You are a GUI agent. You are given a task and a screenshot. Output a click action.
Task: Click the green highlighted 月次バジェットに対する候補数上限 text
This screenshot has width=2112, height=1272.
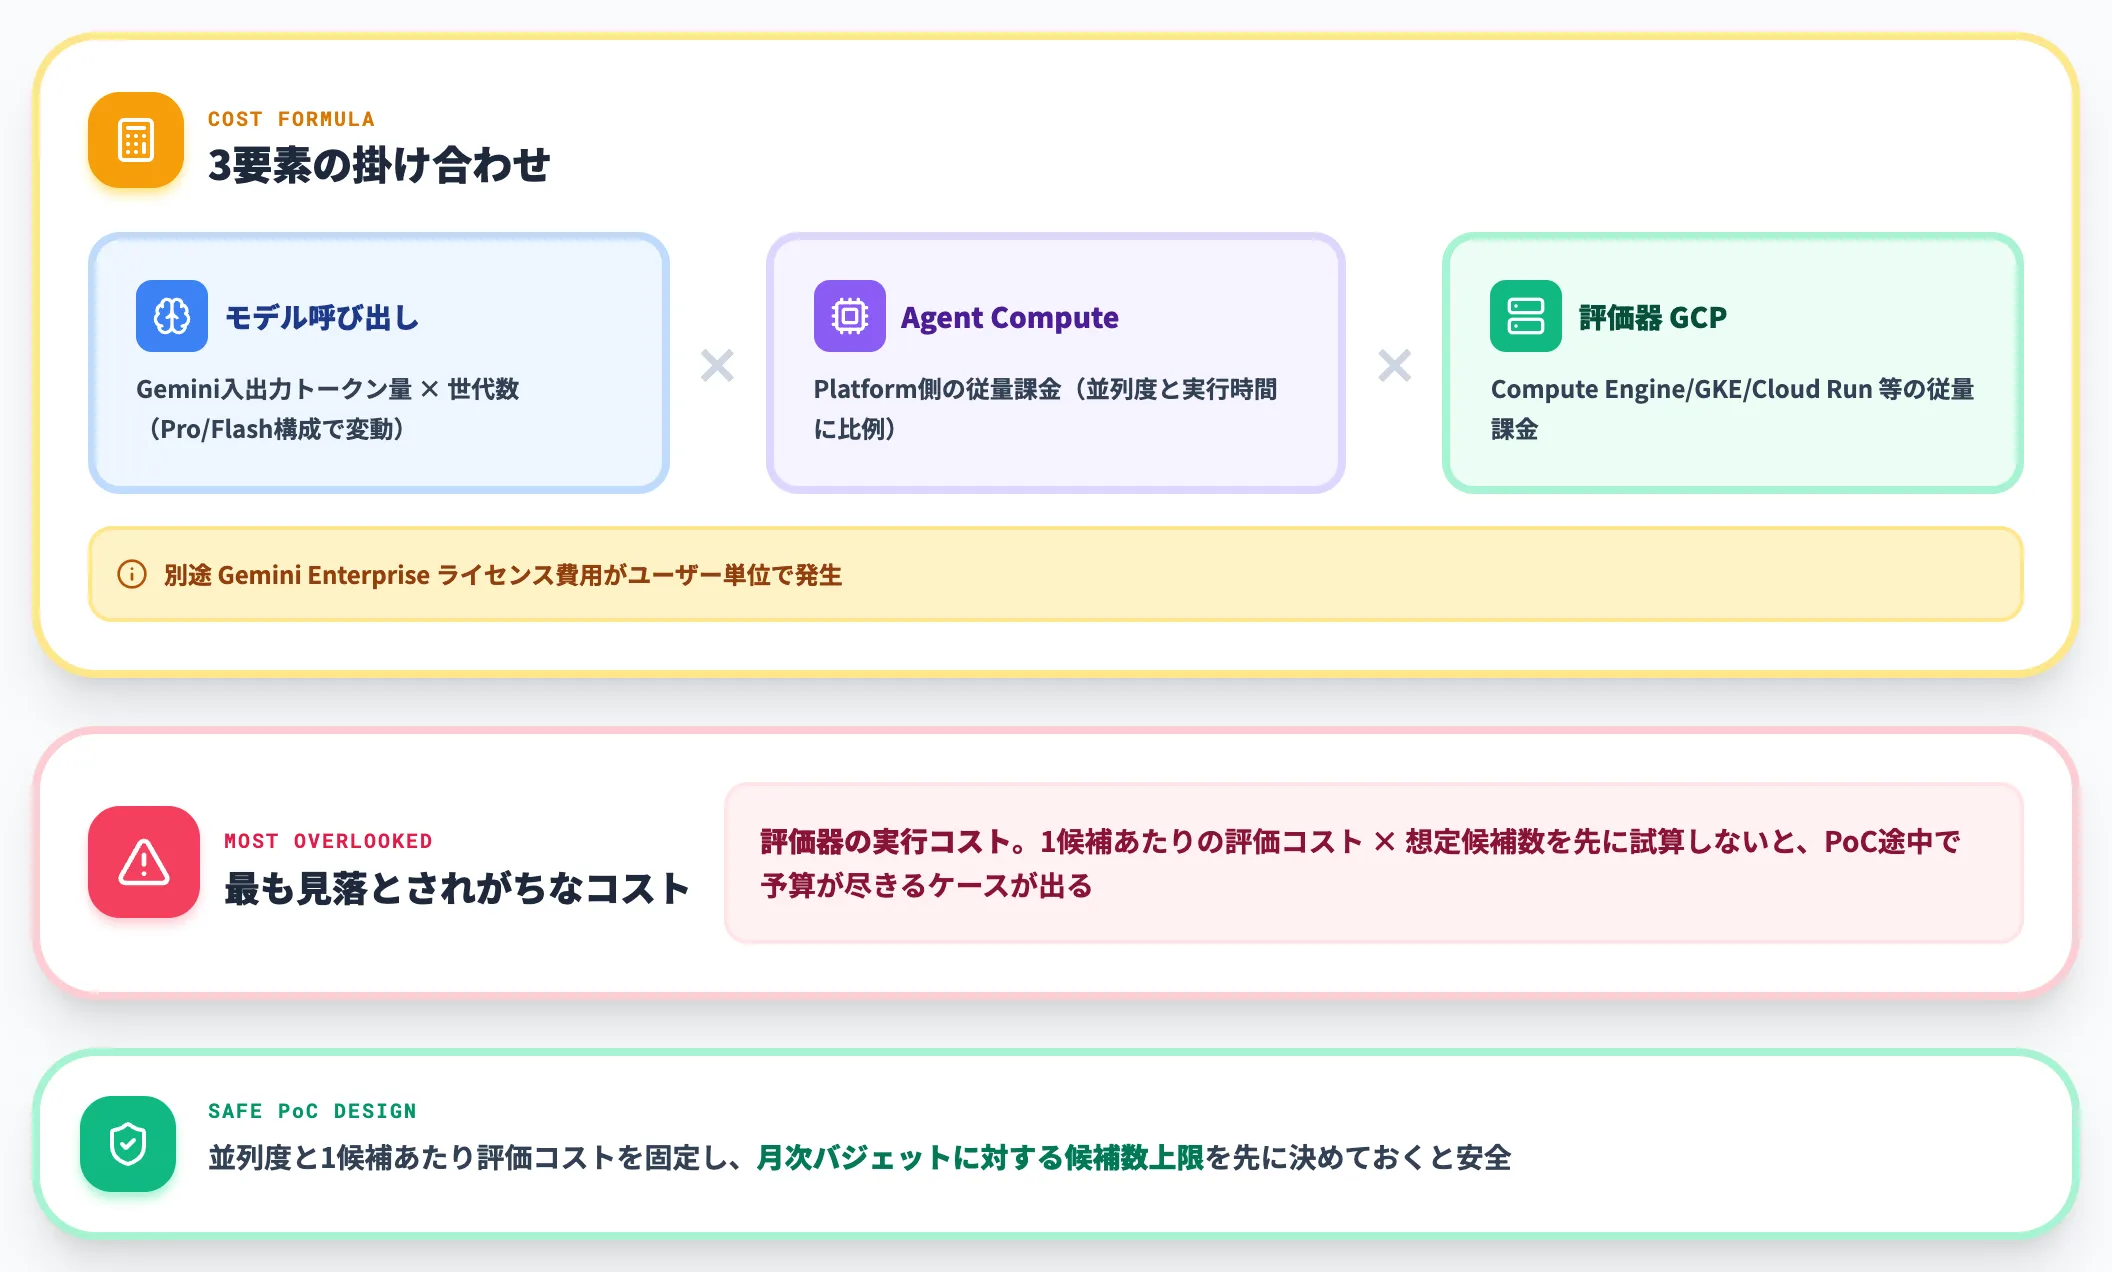980,1158
